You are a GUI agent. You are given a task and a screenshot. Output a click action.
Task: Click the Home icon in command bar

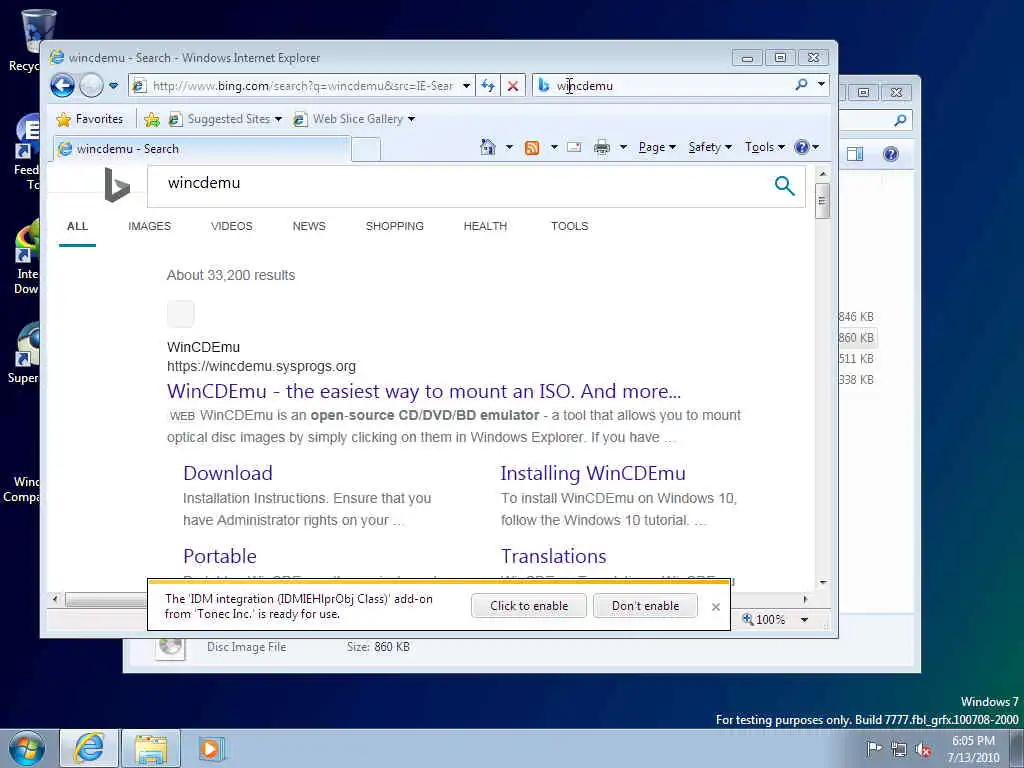tap(488, 147)
